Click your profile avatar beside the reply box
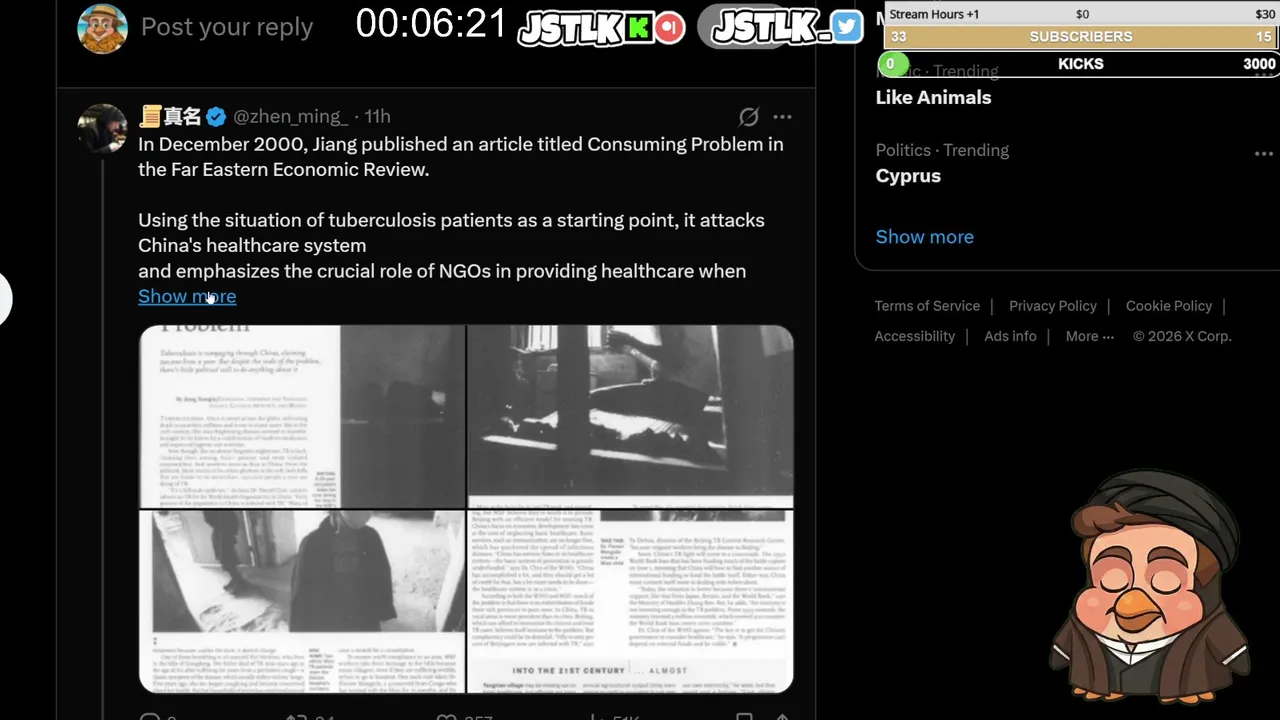This screenshot has height=720, width=1280. tap(103, 28)
